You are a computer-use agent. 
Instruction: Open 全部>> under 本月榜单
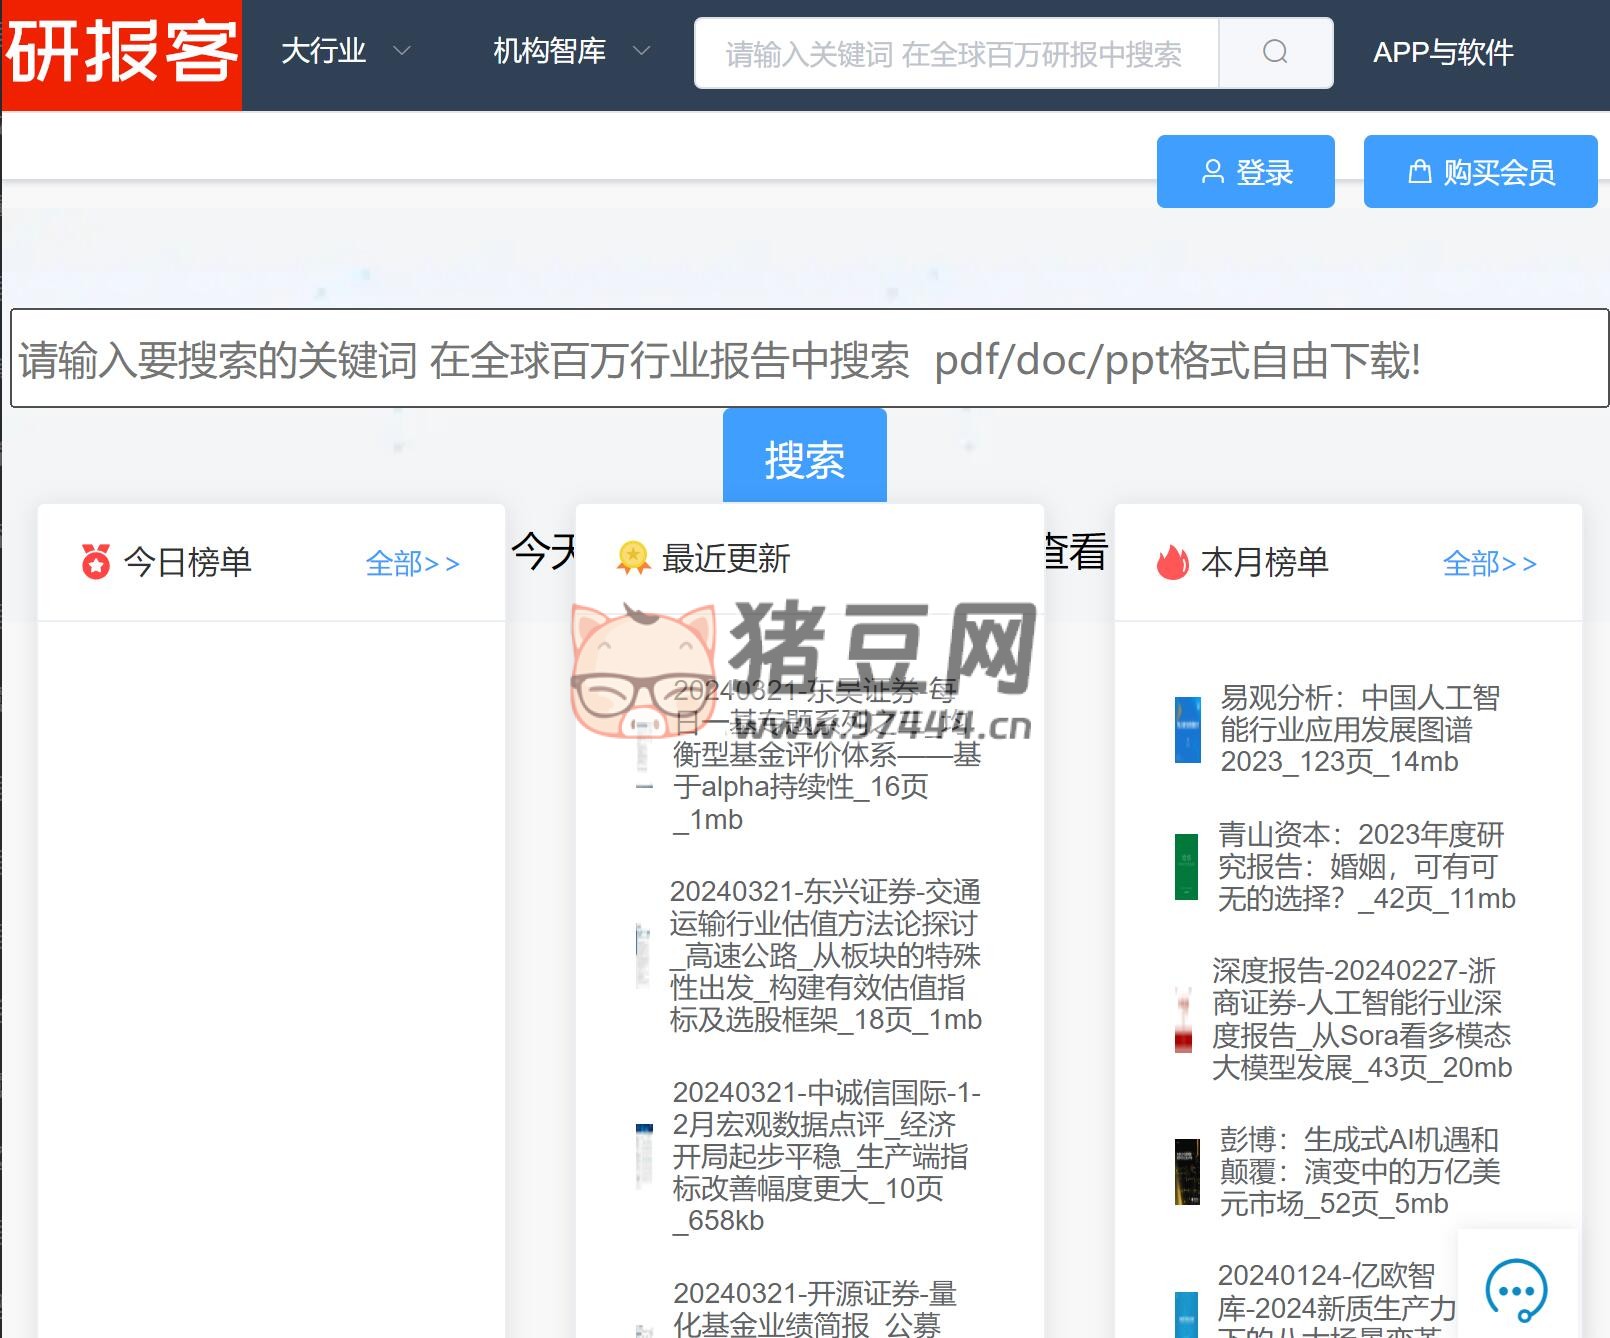tap(1490, 563)
